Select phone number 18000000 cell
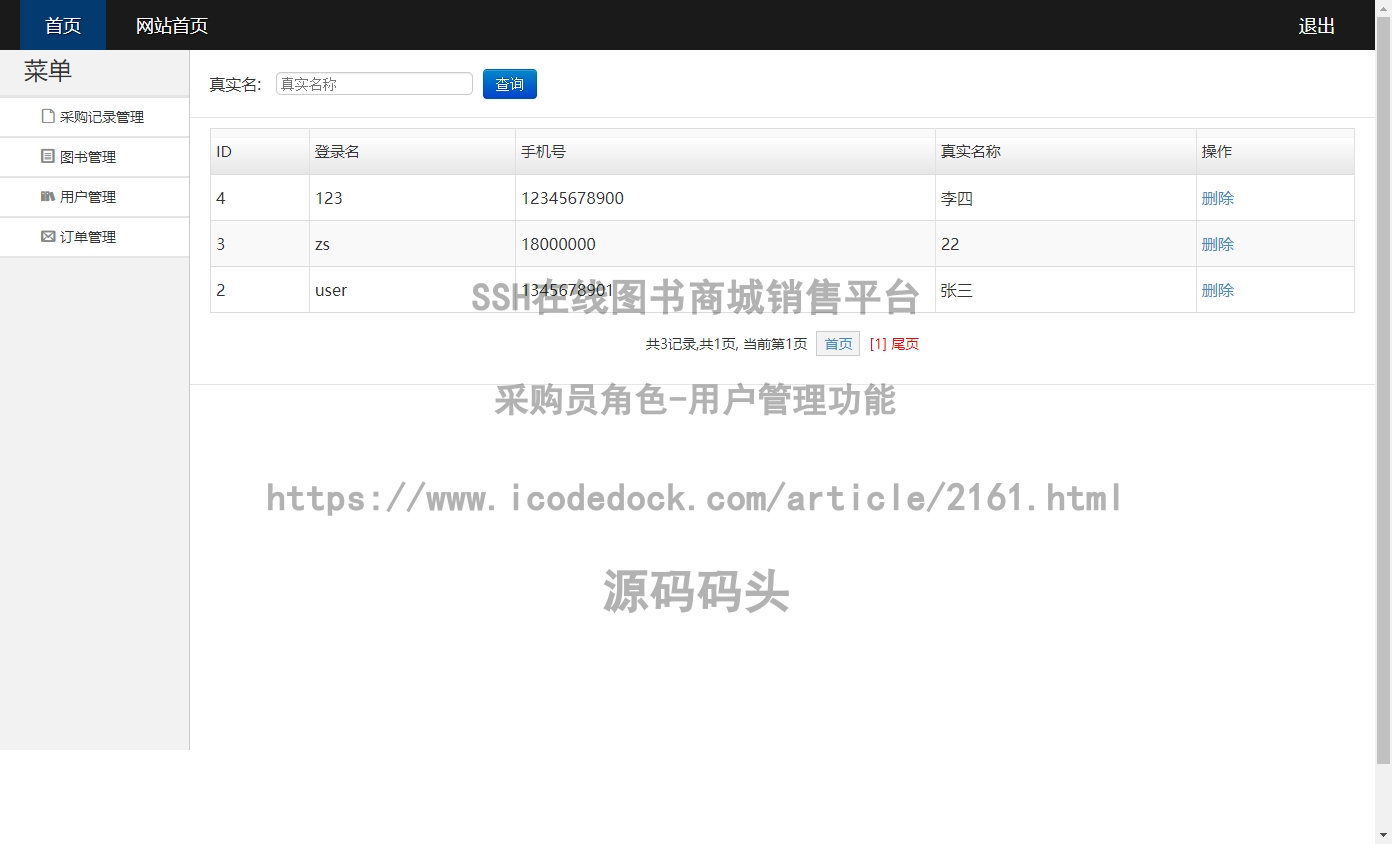This screenshot has width=1392, height=844. 725,244
